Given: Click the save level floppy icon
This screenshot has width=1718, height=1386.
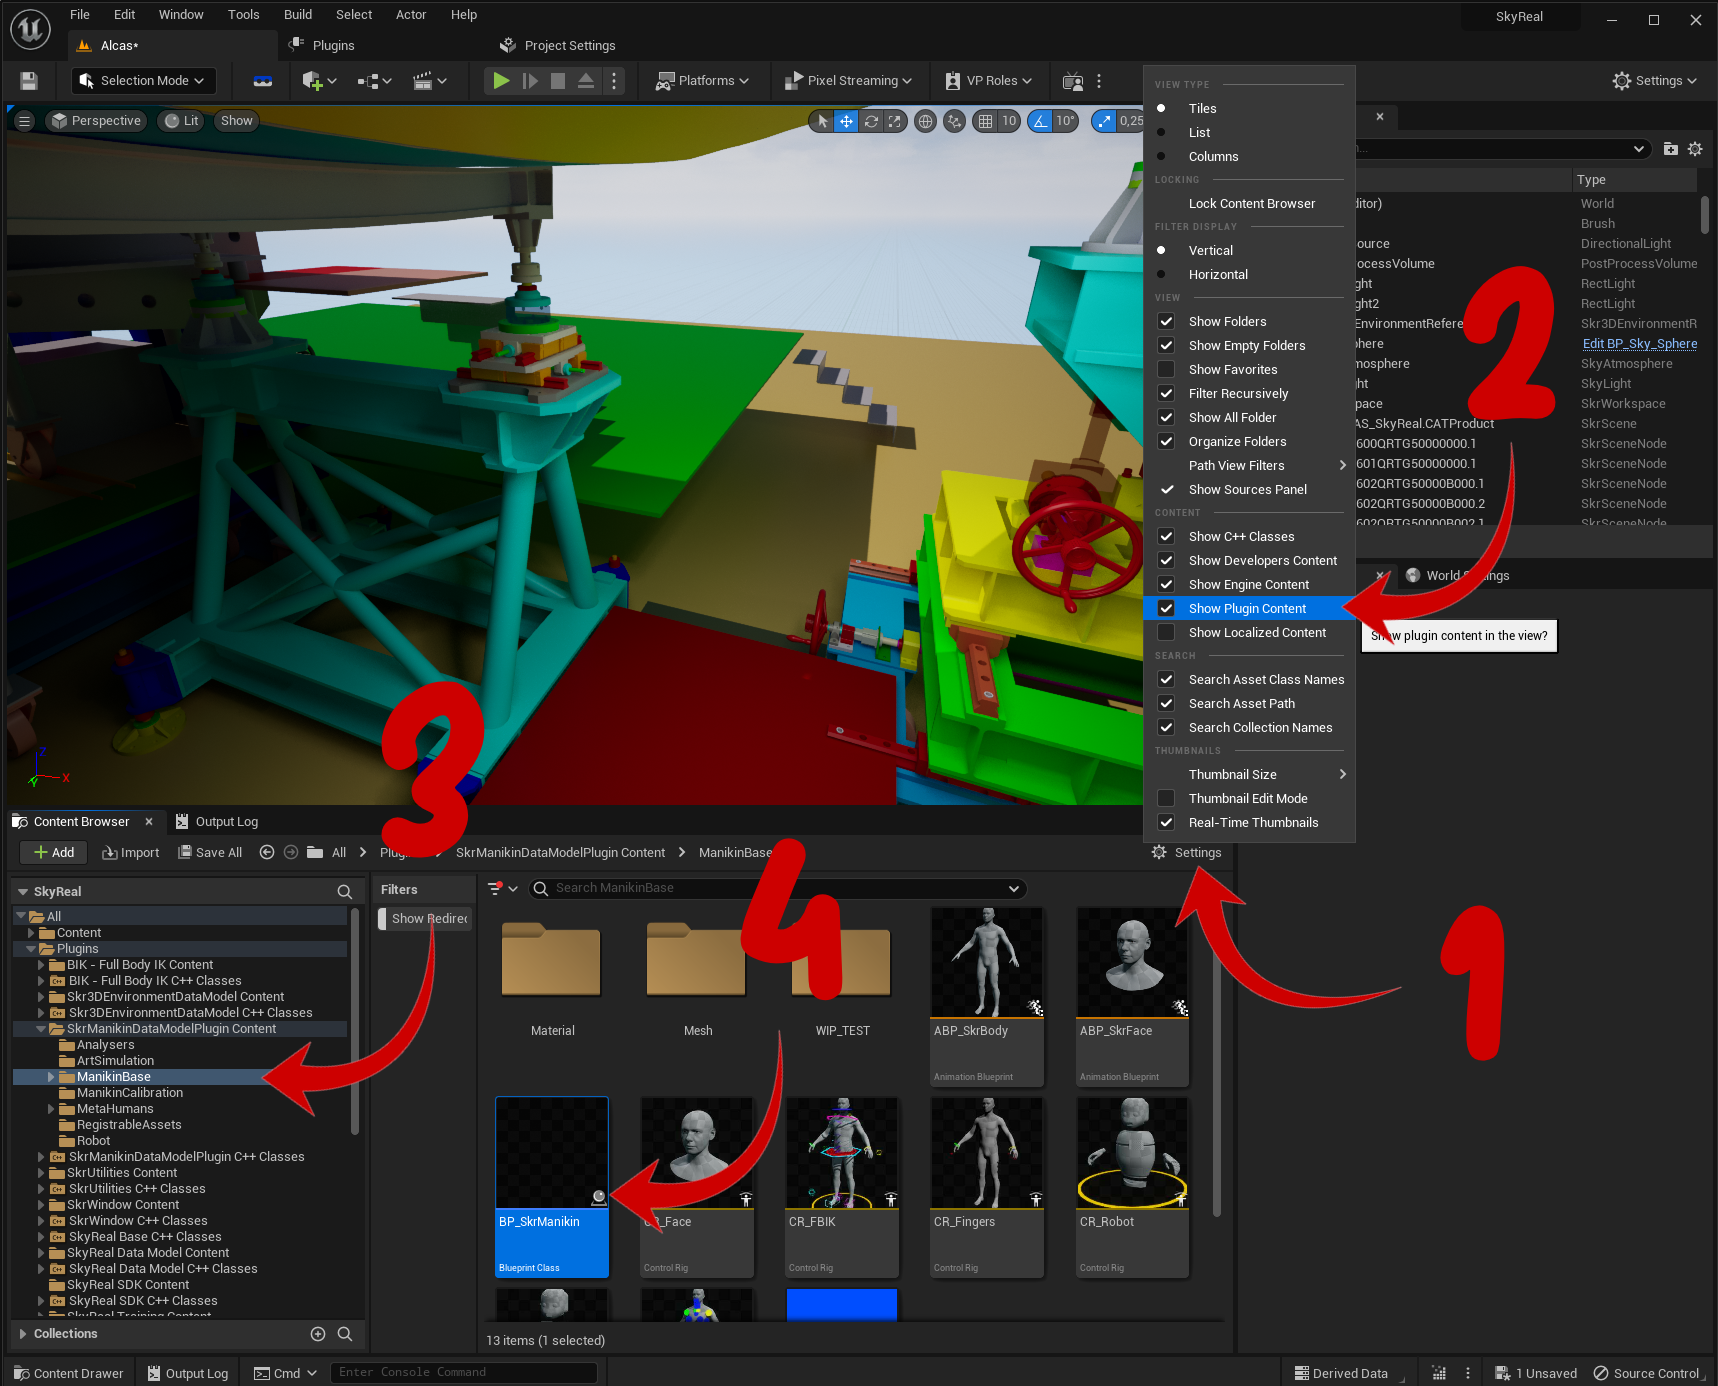Looking at the screenshot, I should [x=29, y=81].
